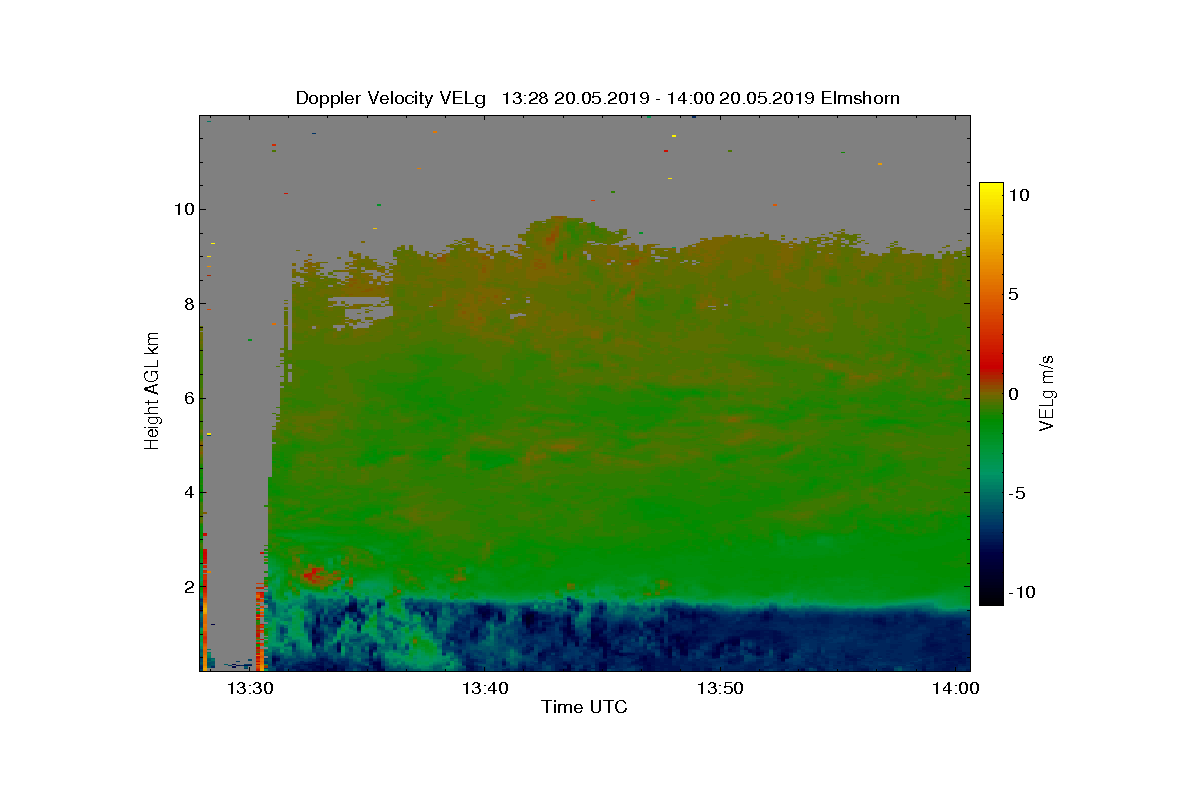Select the 13:50 time tick label

coord(718,688)
